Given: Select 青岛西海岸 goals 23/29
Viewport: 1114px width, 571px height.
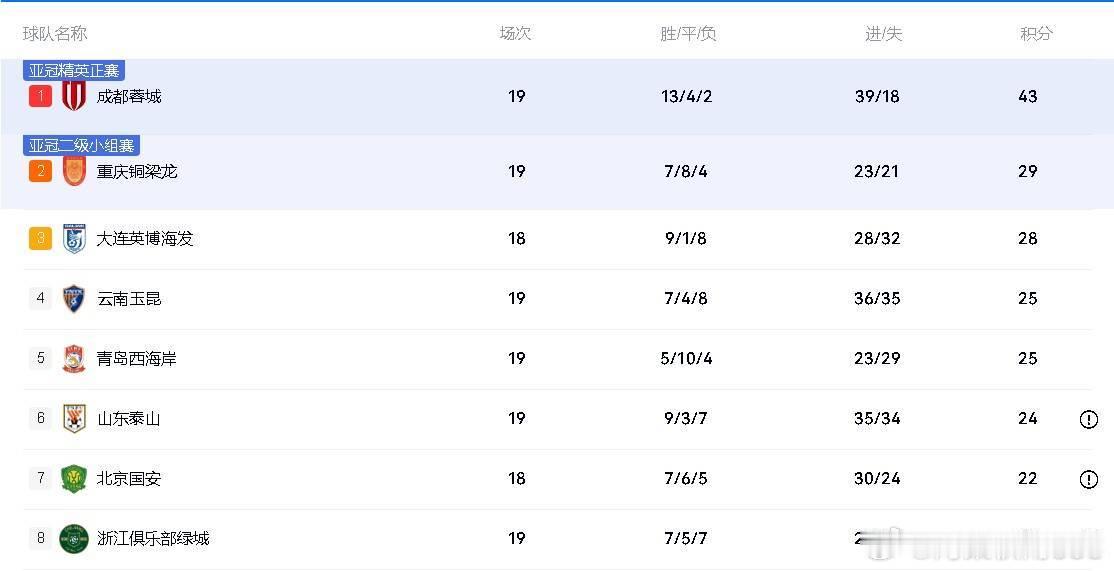Looking at the screenshot, I should pos(877,359).
